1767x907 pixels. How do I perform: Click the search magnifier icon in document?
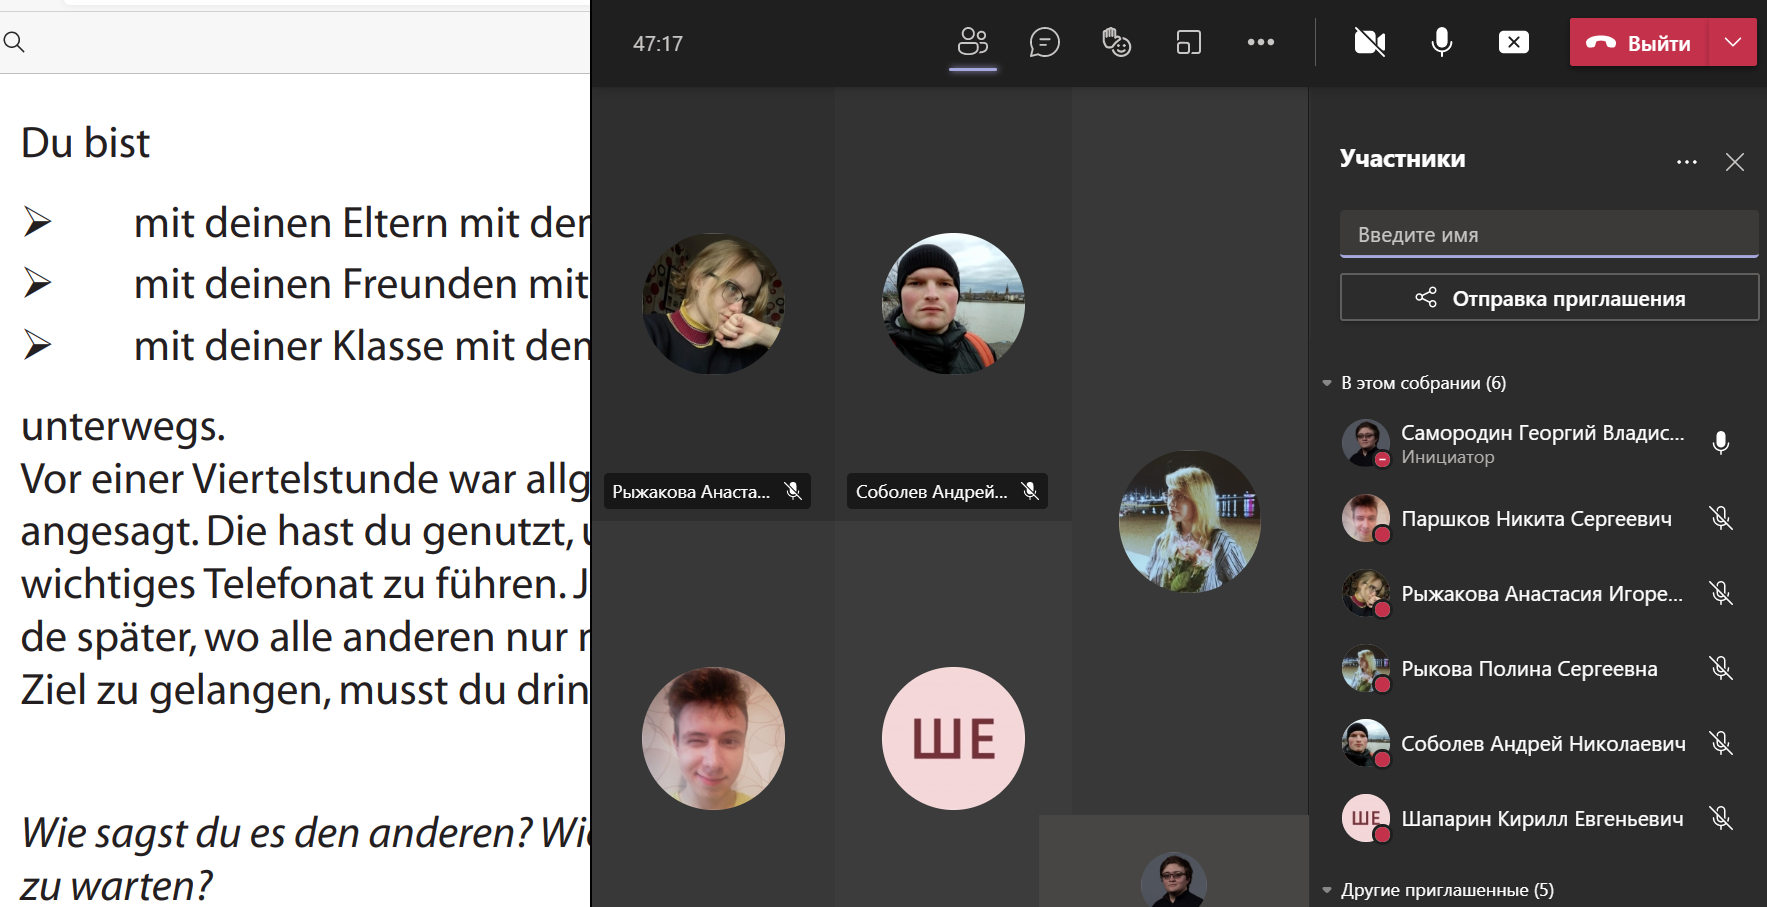point(14,42)
